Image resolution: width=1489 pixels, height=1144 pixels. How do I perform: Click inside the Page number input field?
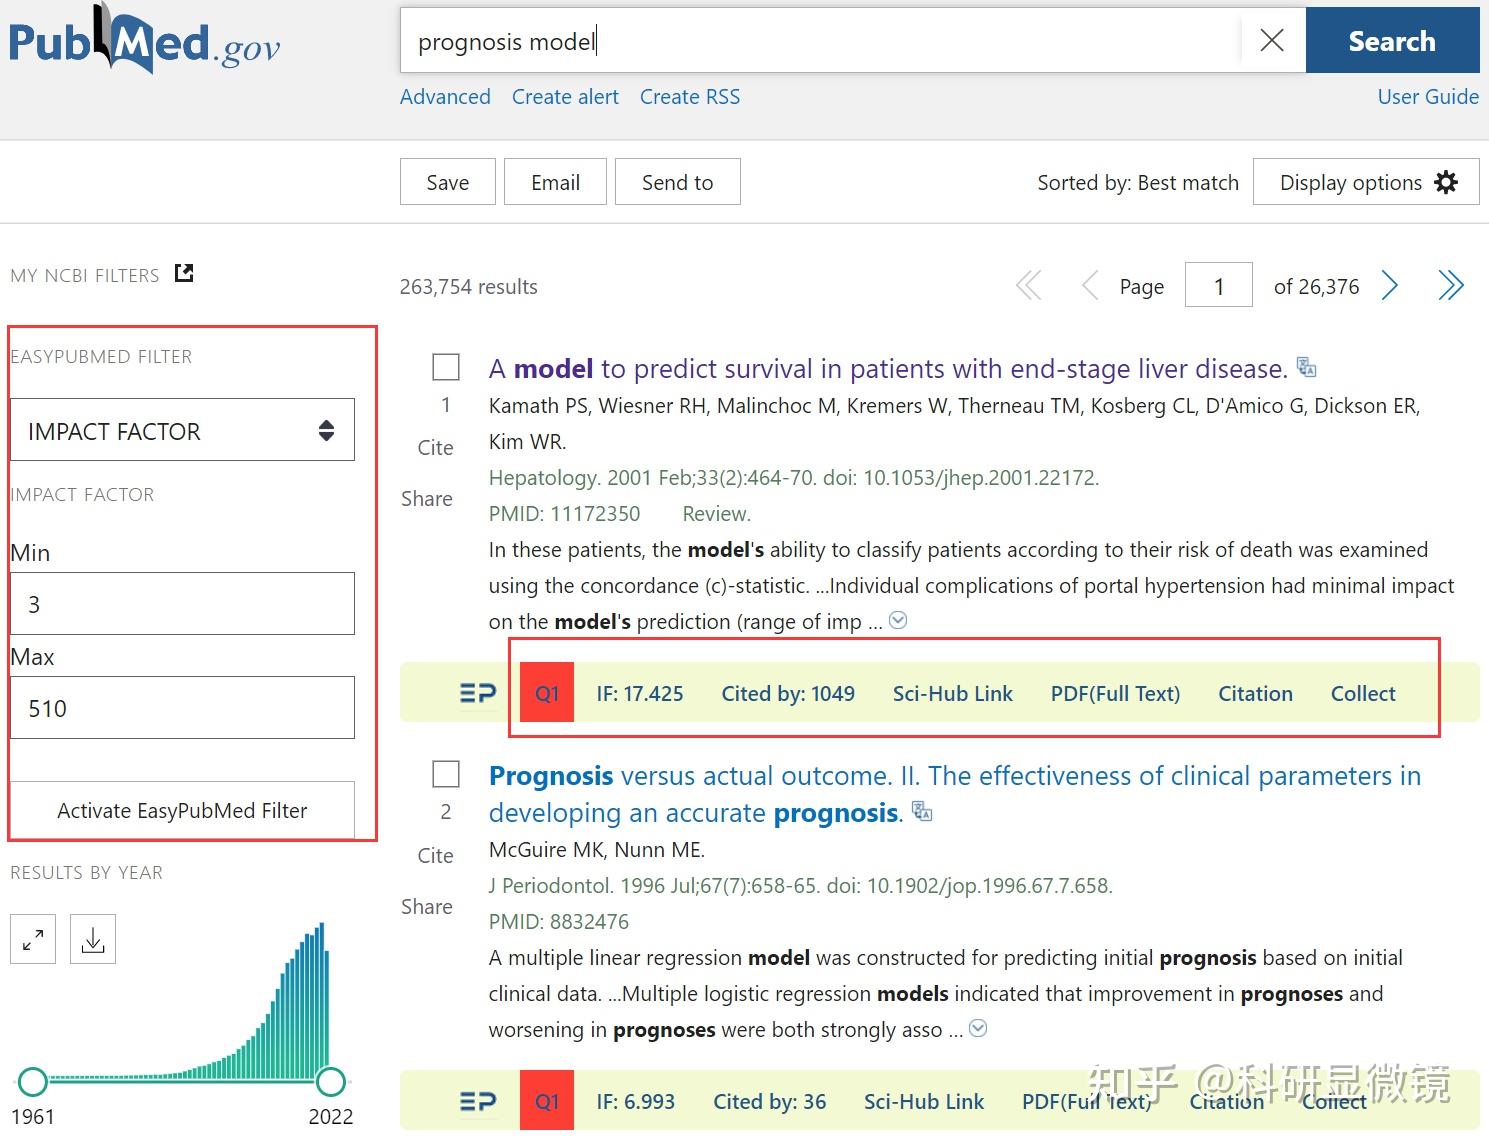click(x=1218, y=285)
